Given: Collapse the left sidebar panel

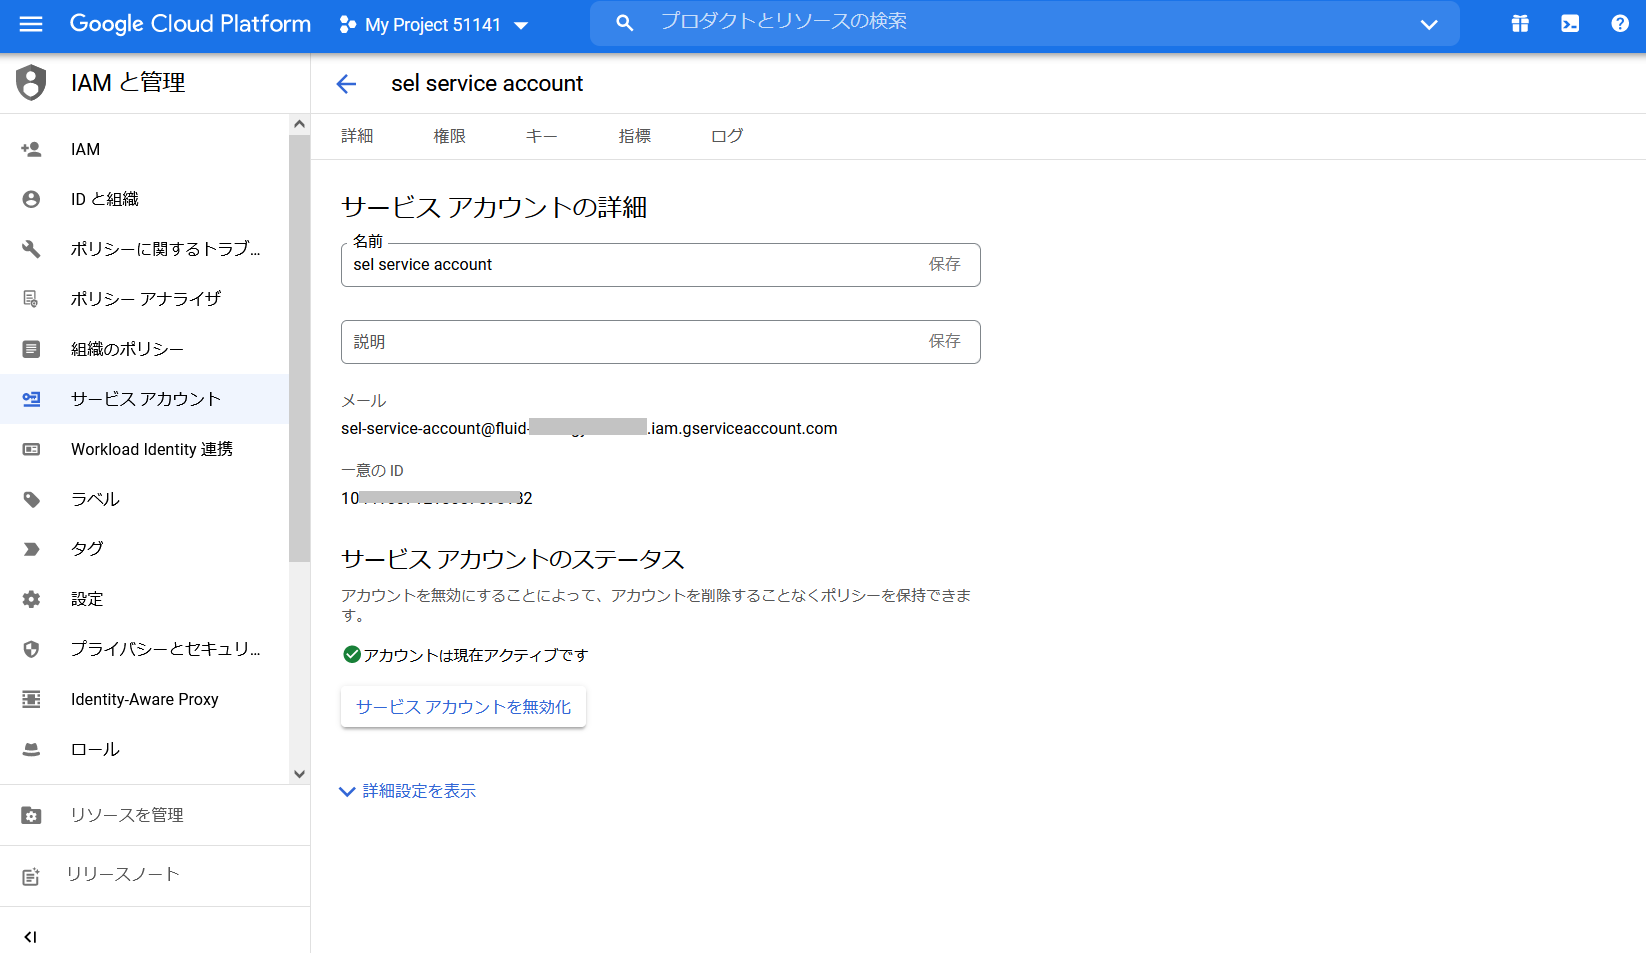Looking at the screenshot, I should coord(30,937).
